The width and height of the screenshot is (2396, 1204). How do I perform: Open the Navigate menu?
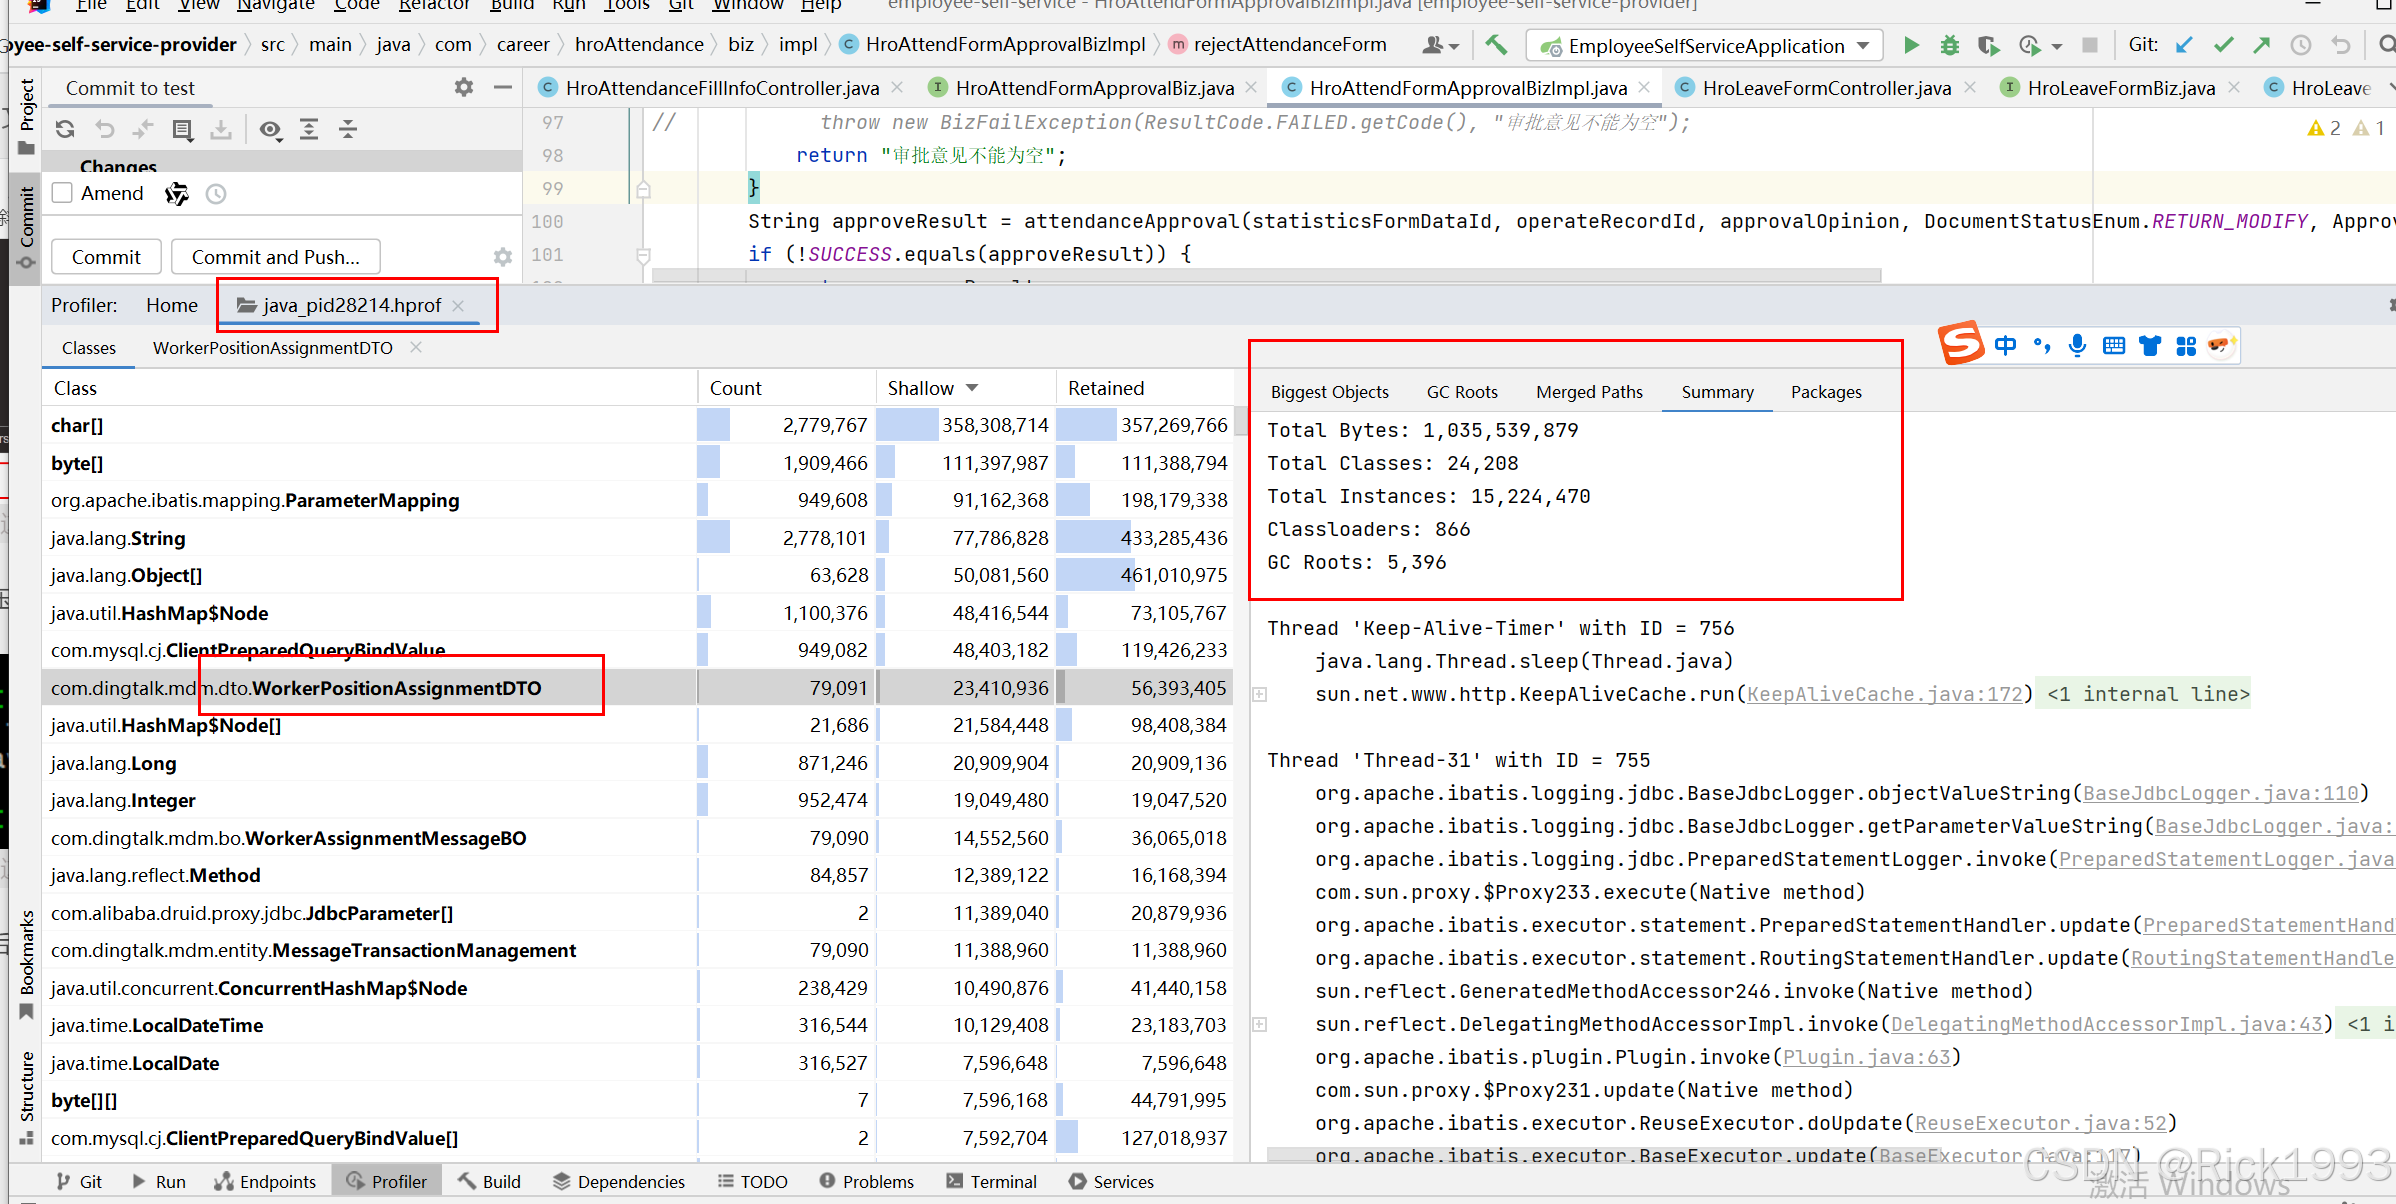click(x=275, y=6)
